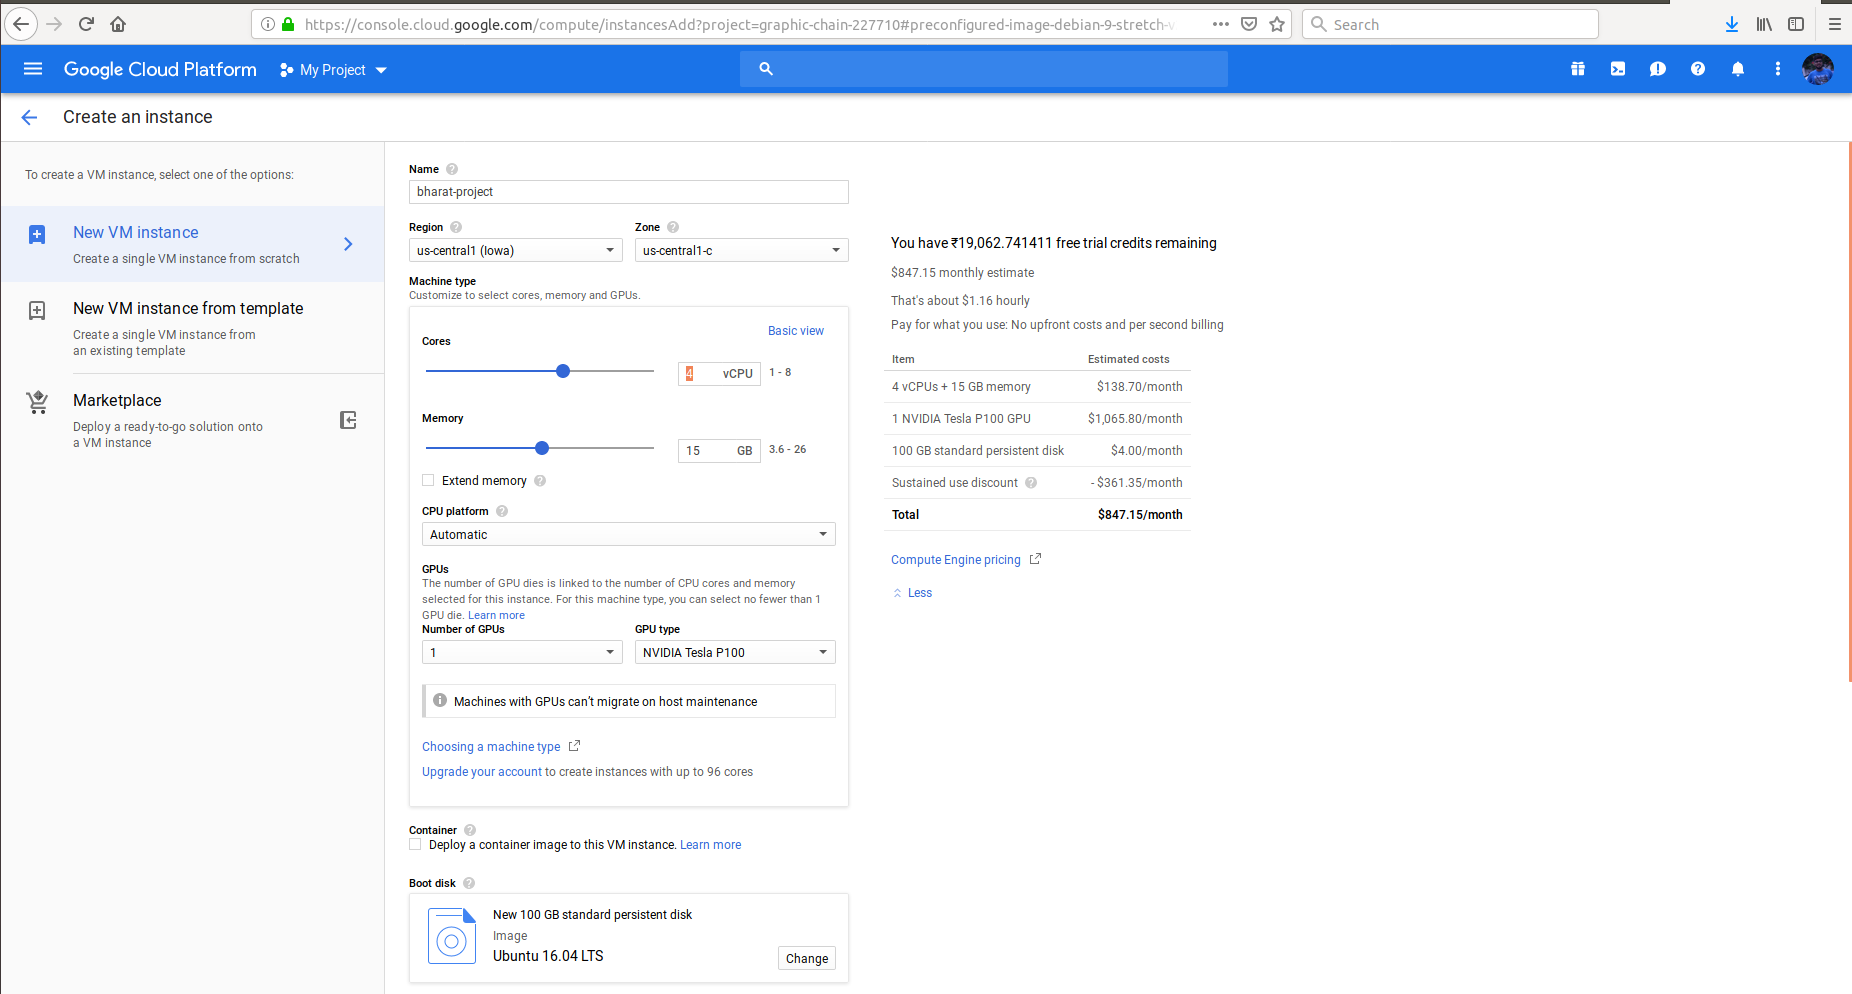Viewport: 1852px width, 994px height.
Task: Select the Marketplace option
Action: click(192, 420)
